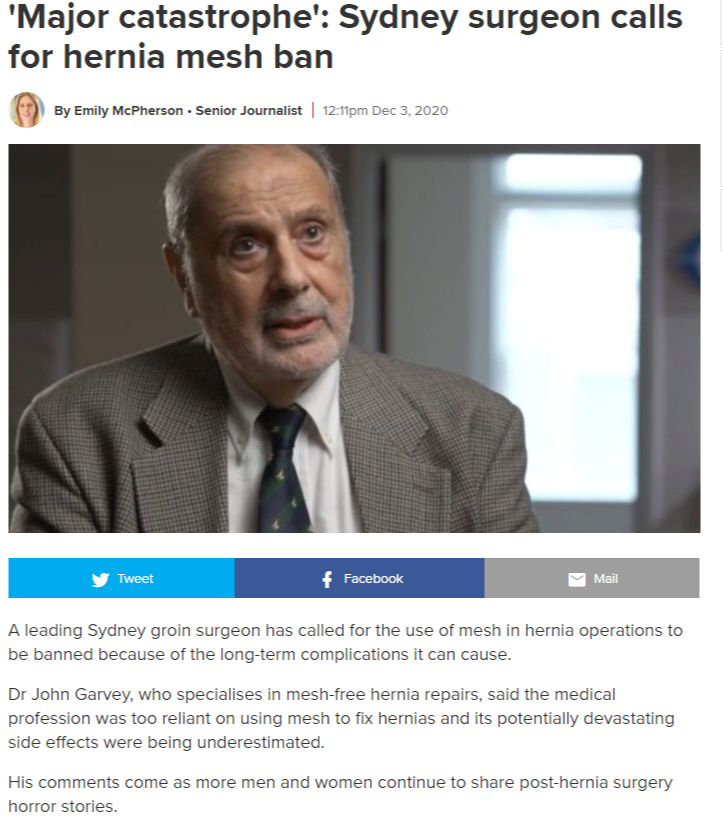Click the Facebook 'f' logo icon
This screenshot has height=831, width=723.
(327, 579)
